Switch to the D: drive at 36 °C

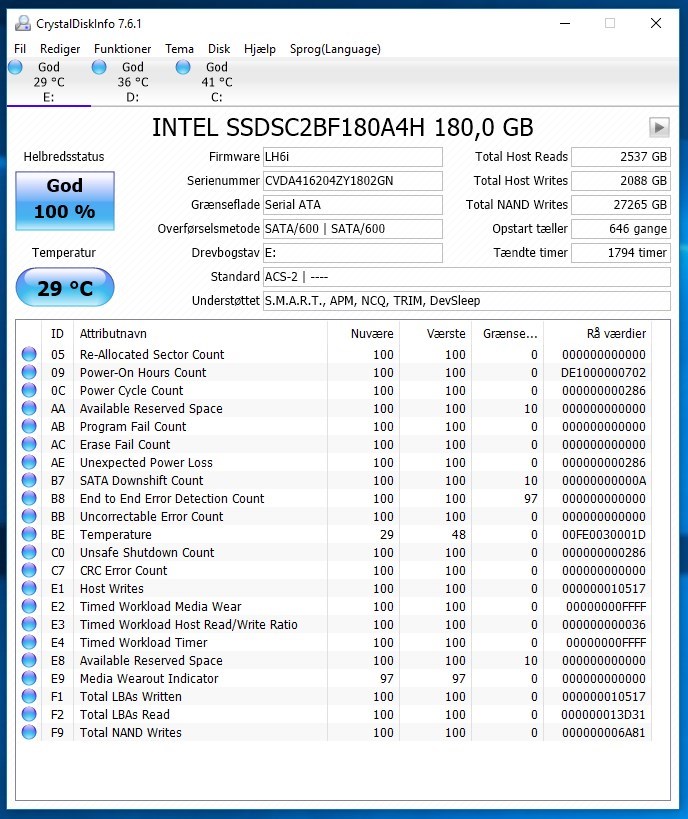[x=132, y=82]
